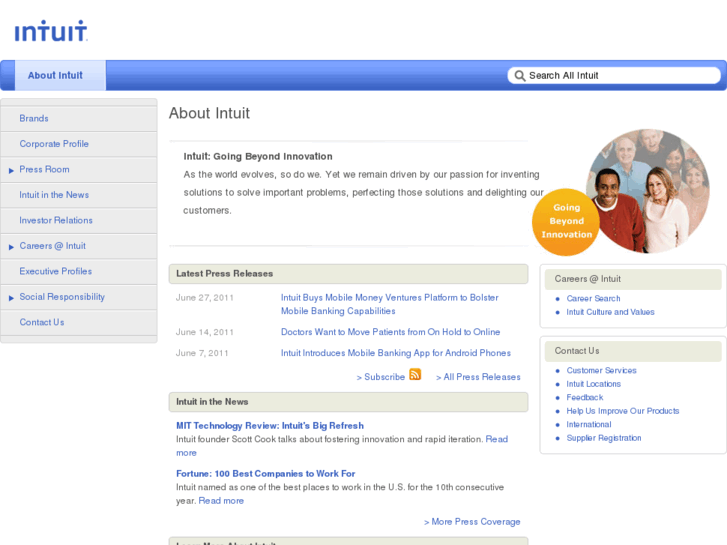Open MIT Technology Review article headline
The image size is (727, 545).
point(270,426)
